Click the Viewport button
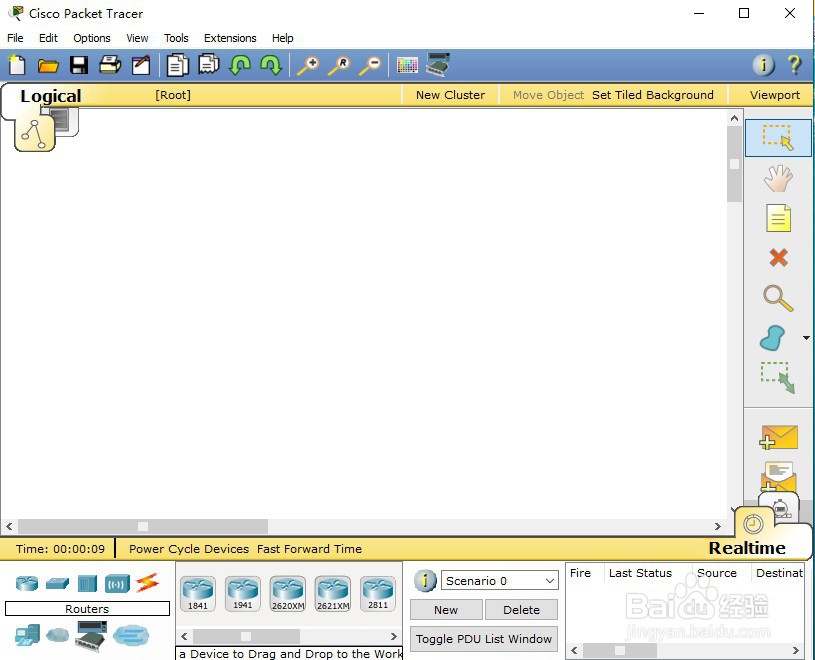This screenshot has height=660, width=815. click(x=774, y=95)
